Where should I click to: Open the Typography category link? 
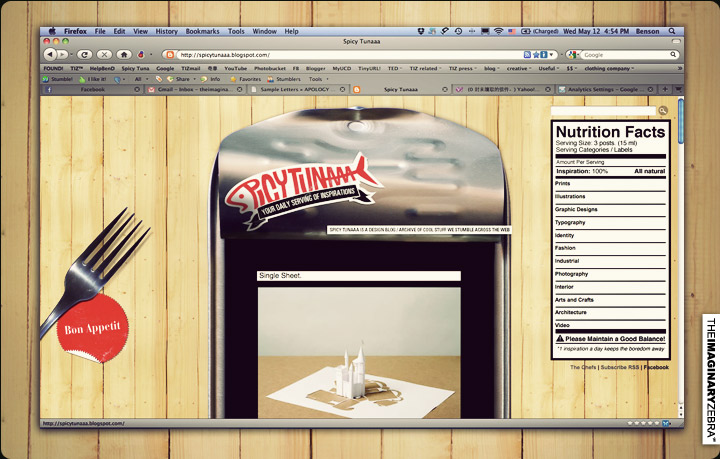click(570, 222)
